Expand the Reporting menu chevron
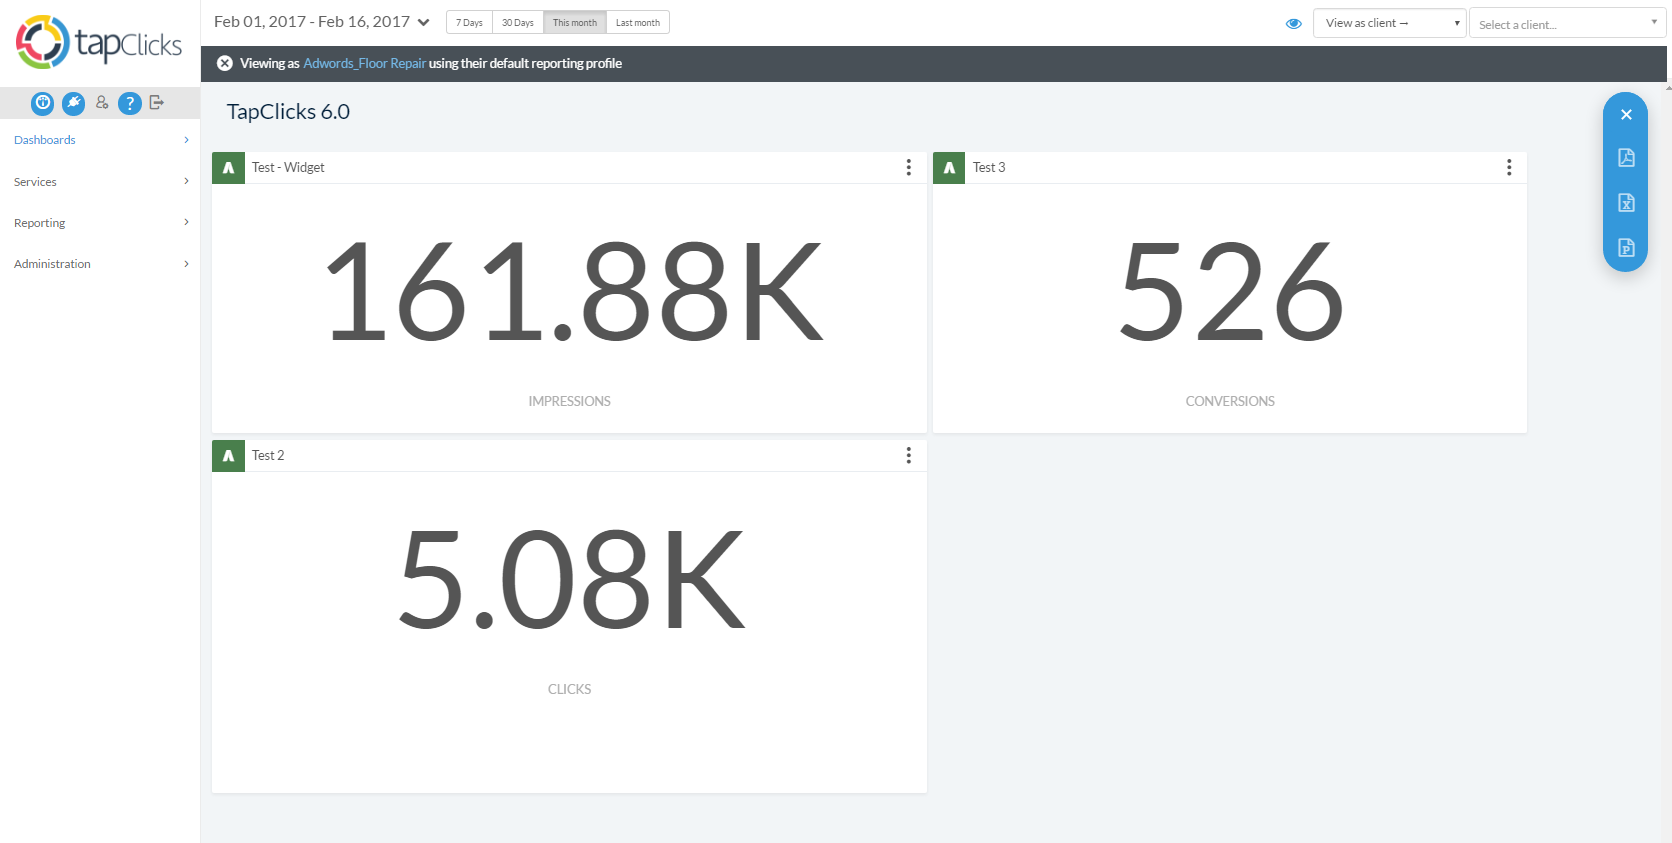 point(186,222)
